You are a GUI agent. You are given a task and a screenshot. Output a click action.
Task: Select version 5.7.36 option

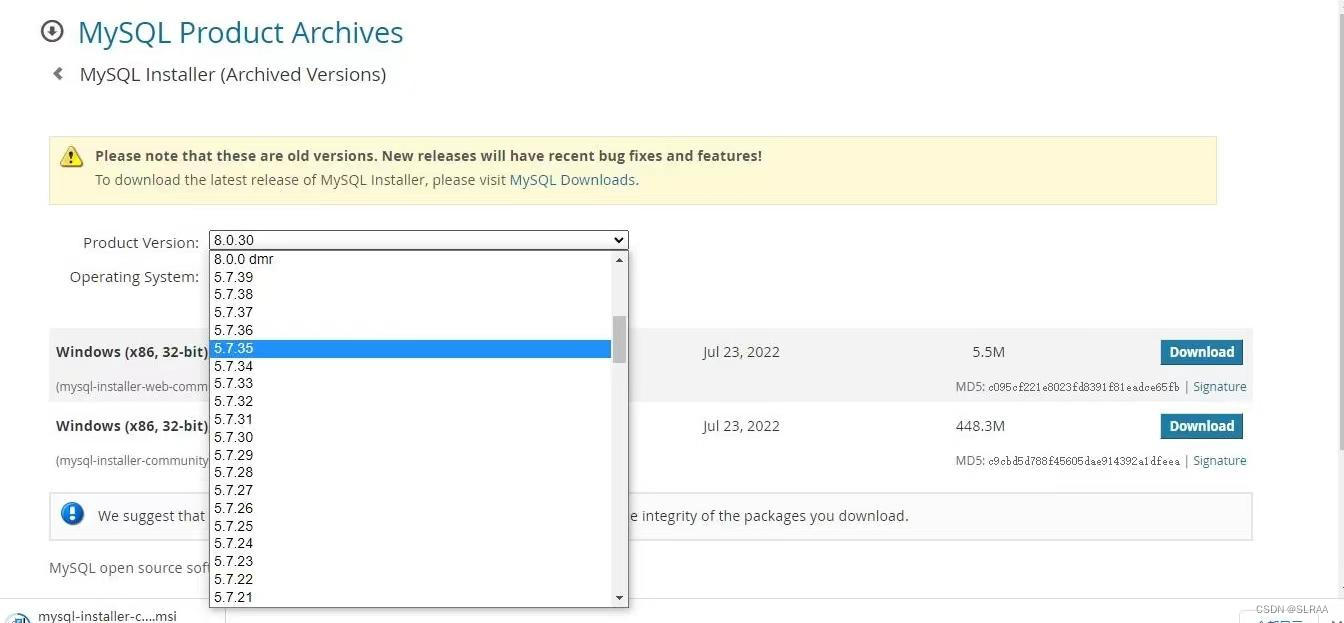[x=410, y=331]
